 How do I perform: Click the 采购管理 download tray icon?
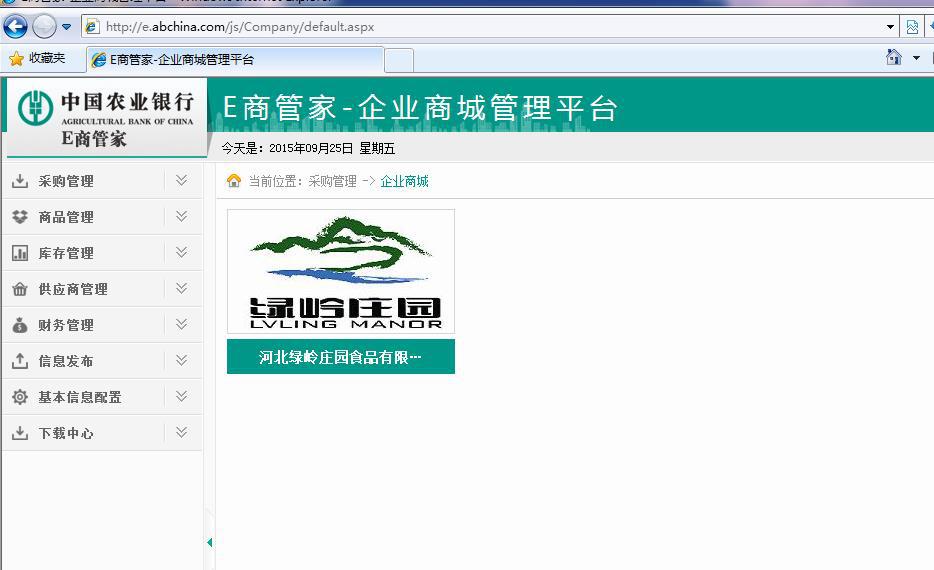(20, 180)
